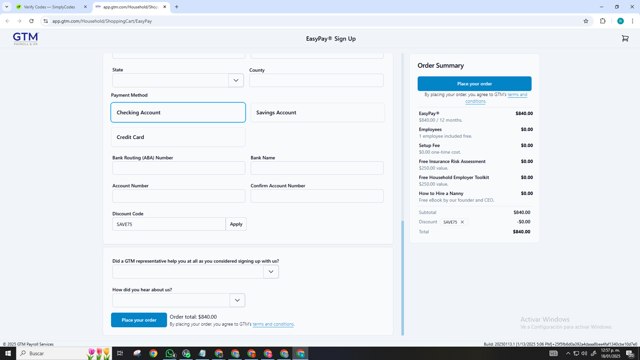Click the EasyPay® $840.00 line item
640x360 pixels.
tap(476, 116)
